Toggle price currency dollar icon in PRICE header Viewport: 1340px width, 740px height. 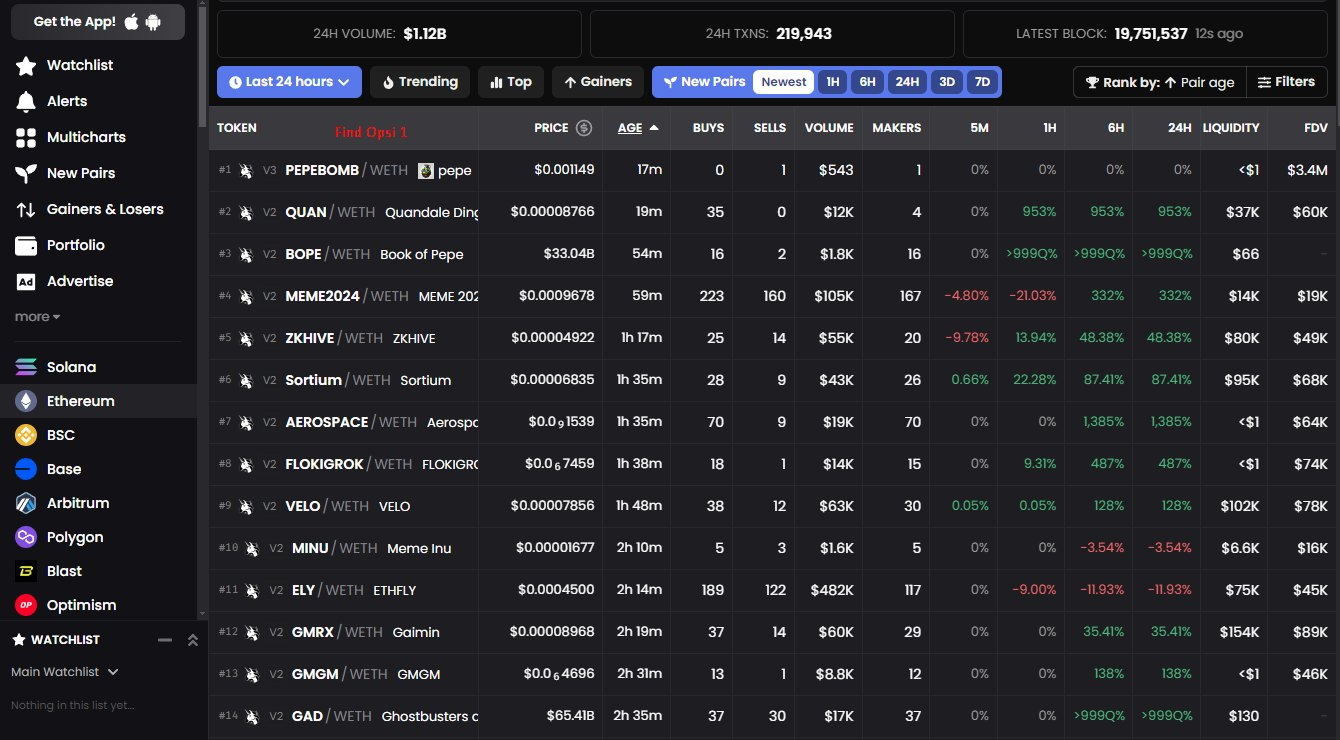(x=584, y=128)
